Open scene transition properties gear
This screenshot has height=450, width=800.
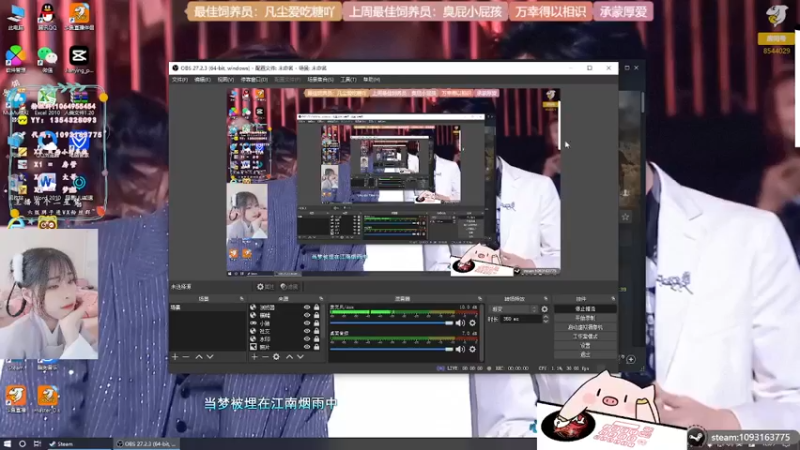point(544,309)
